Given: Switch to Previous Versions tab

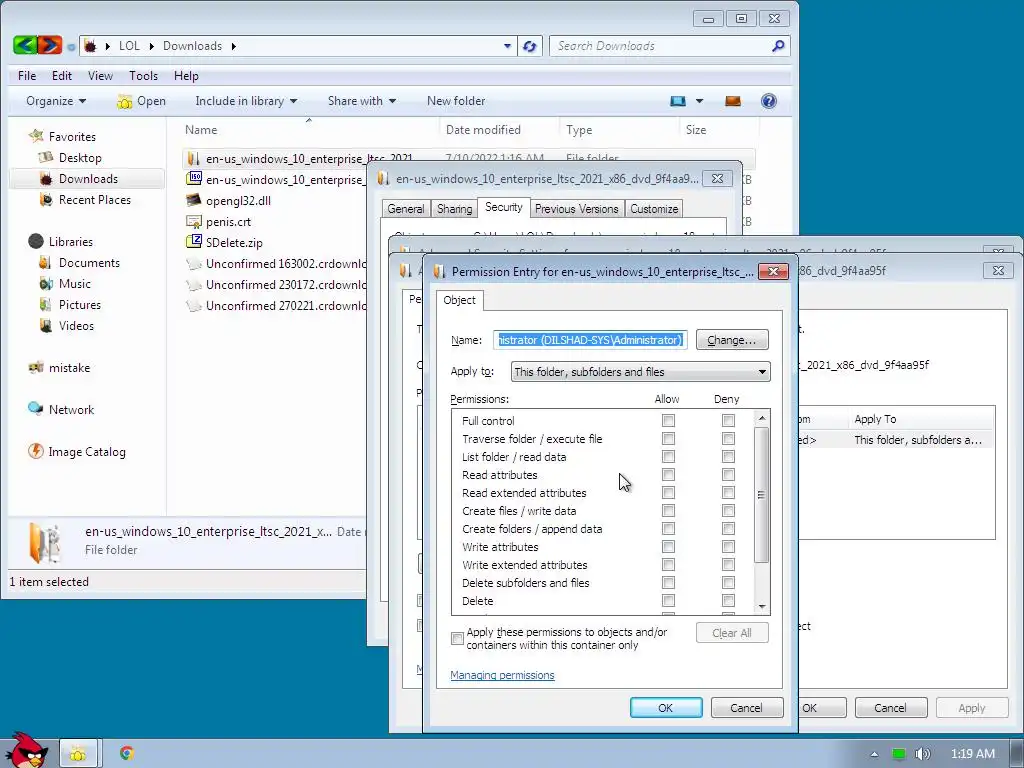Looking at the screenshot, I should [577, 209].
